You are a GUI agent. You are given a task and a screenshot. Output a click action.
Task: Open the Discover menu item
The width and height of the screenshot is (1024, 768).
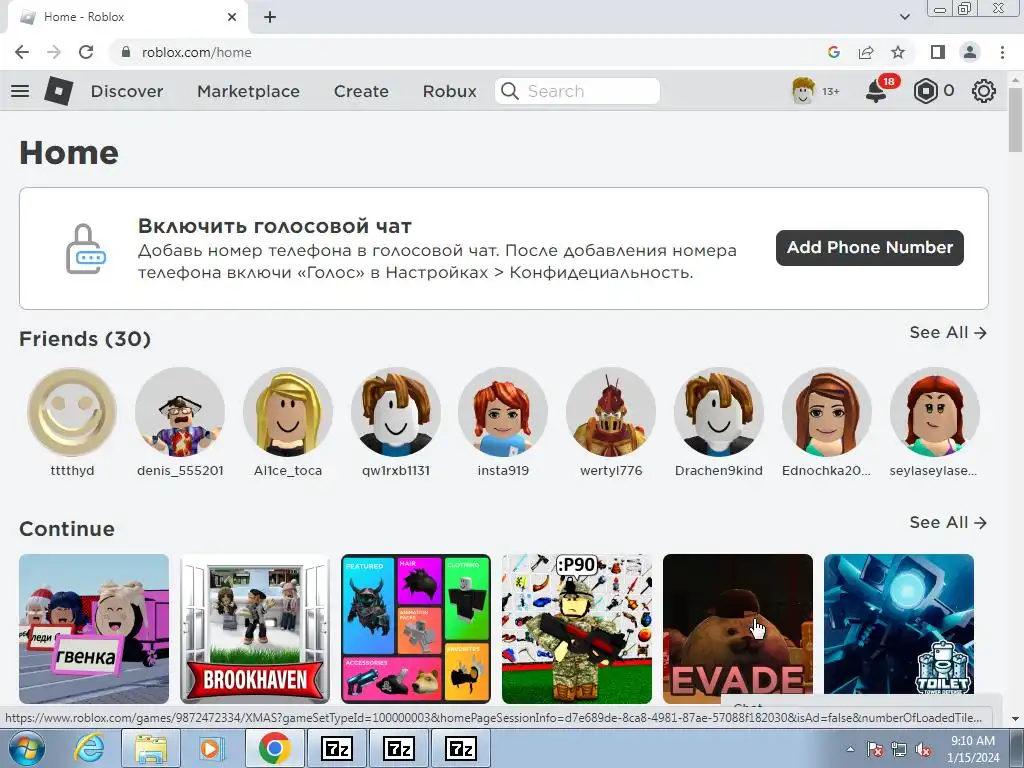(127, 91)
